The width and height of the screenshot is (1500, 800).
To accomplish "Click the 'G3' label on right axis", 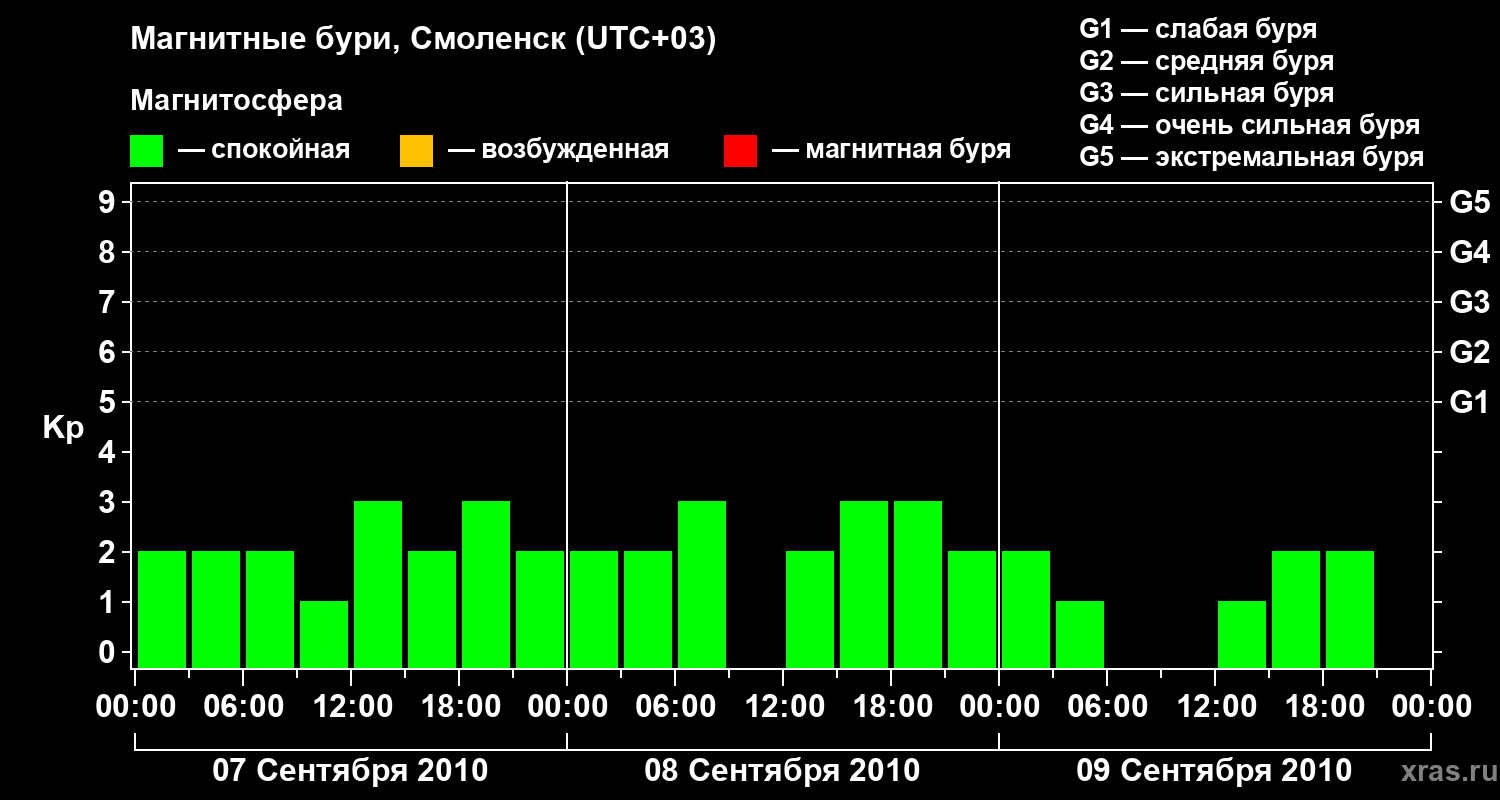I will tap(1469, 303).
